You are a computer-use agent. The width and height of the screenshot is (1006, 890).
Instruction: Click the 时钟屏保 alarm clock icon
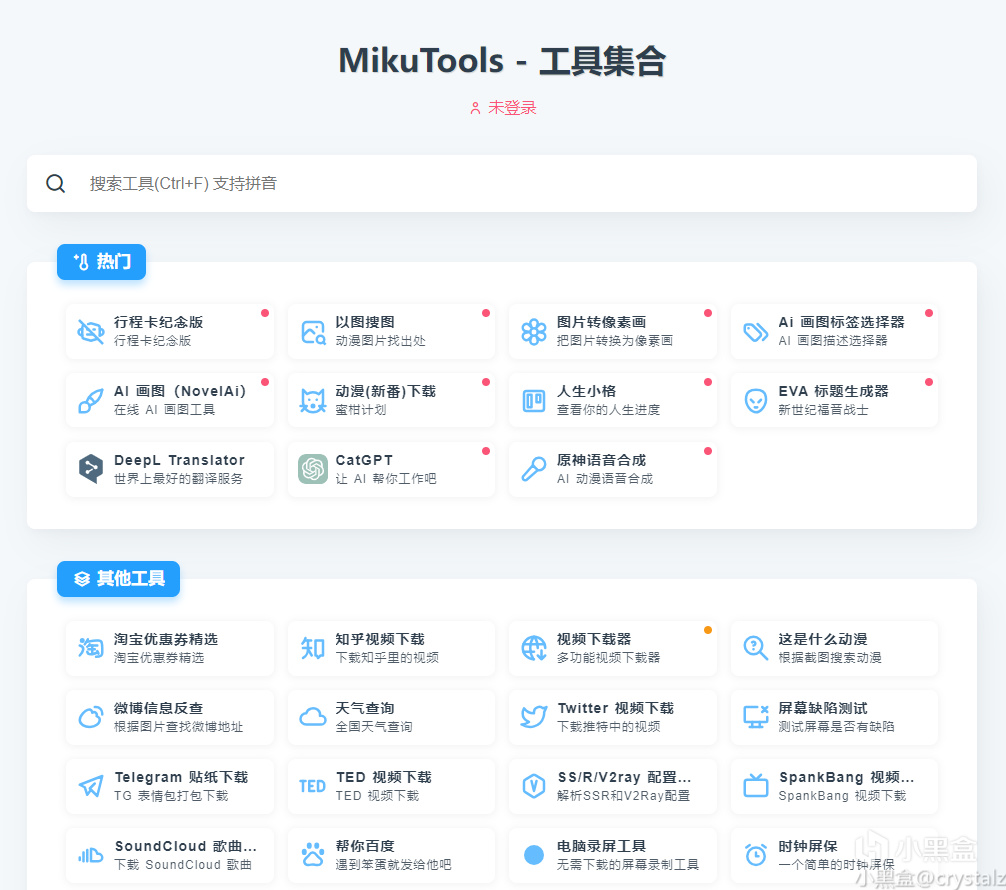(755, 855)
